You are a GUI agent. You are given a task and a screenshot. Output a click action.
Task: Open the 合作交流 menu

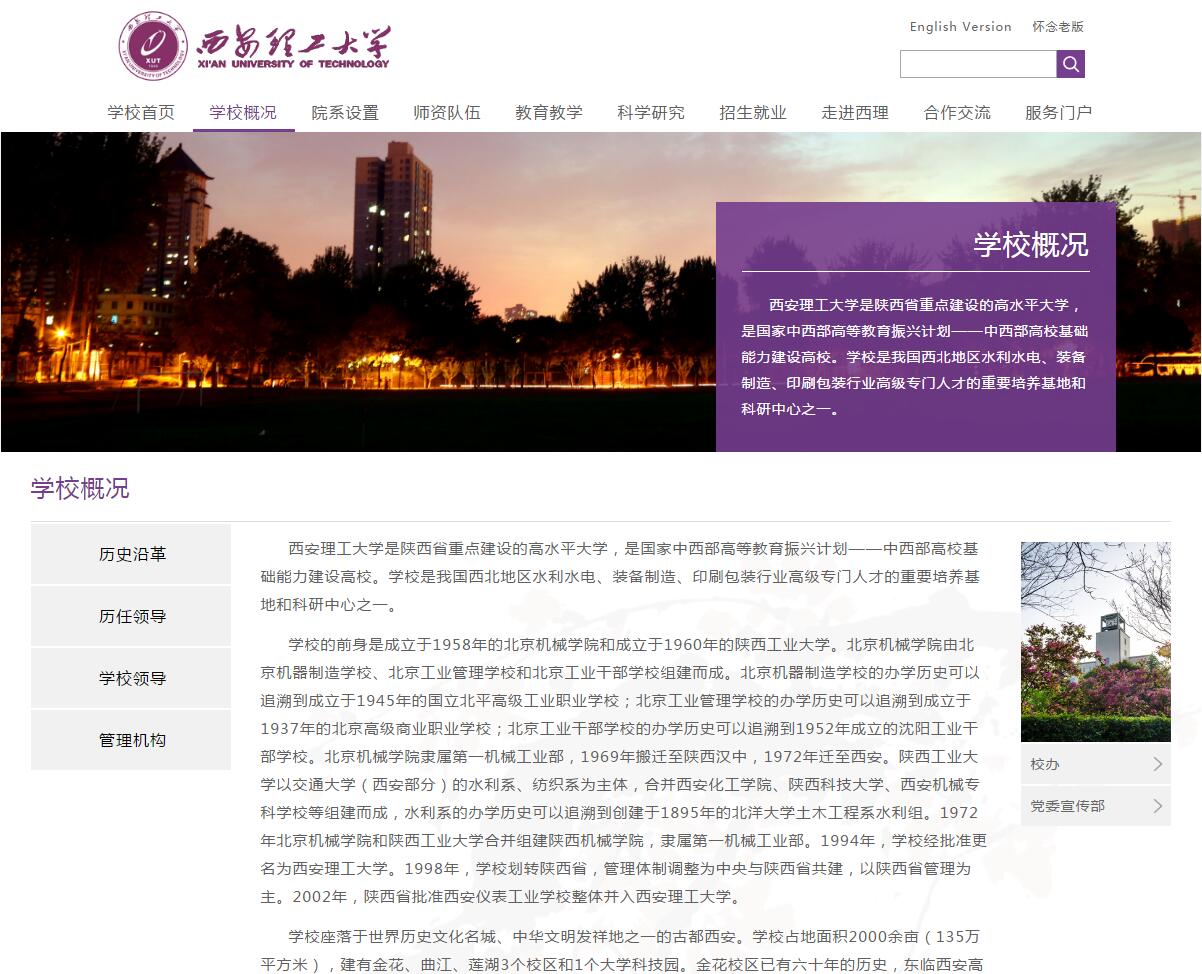pyautogui.click(x=957, y=112)
